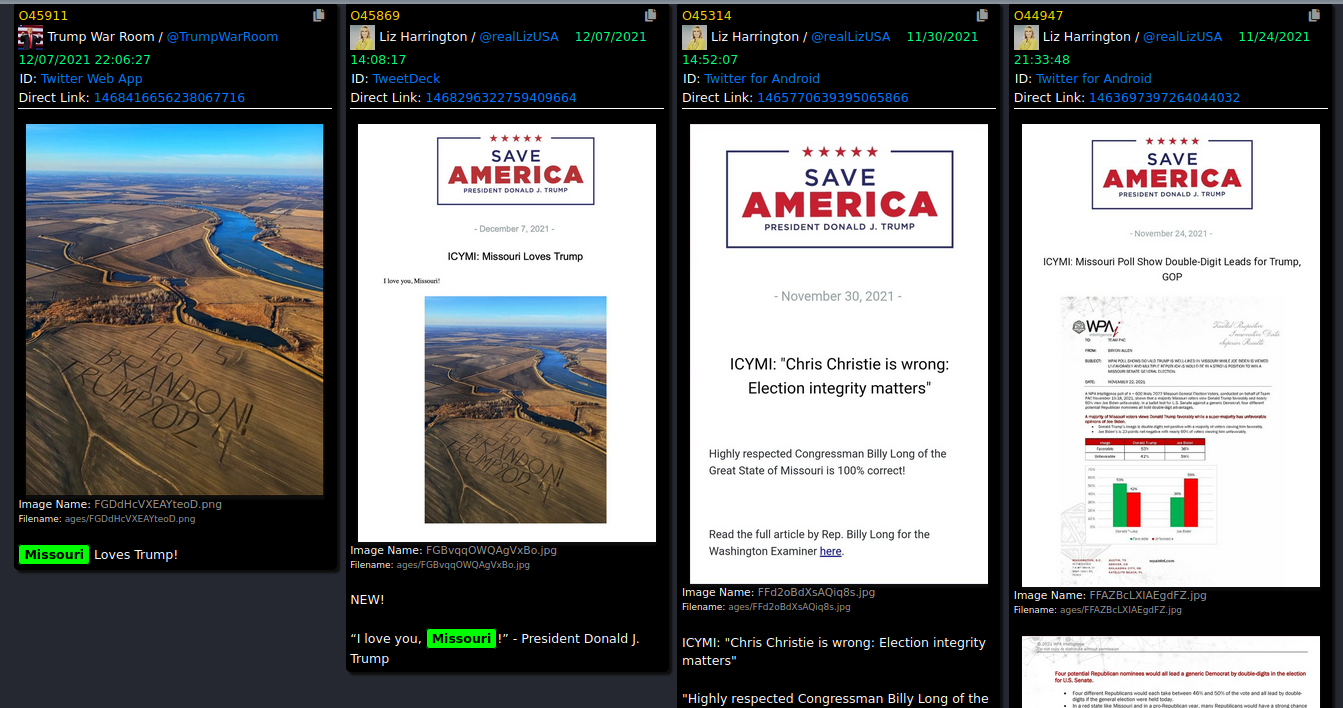The width and height of the screenshot is (1343, 708).
Task: Click the "NEW!" text in post O45869
Action: pos(367,600)
